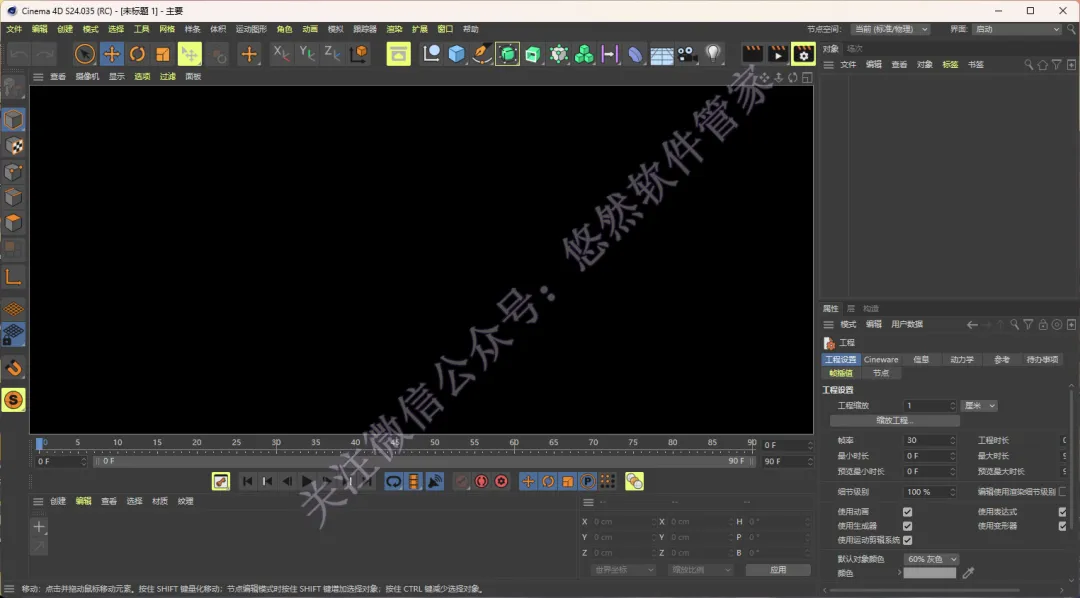Activate the Rotate tool in top toolbar
Image resolution: width=1080 pixels, height=598 pixels.
(137, 54)
